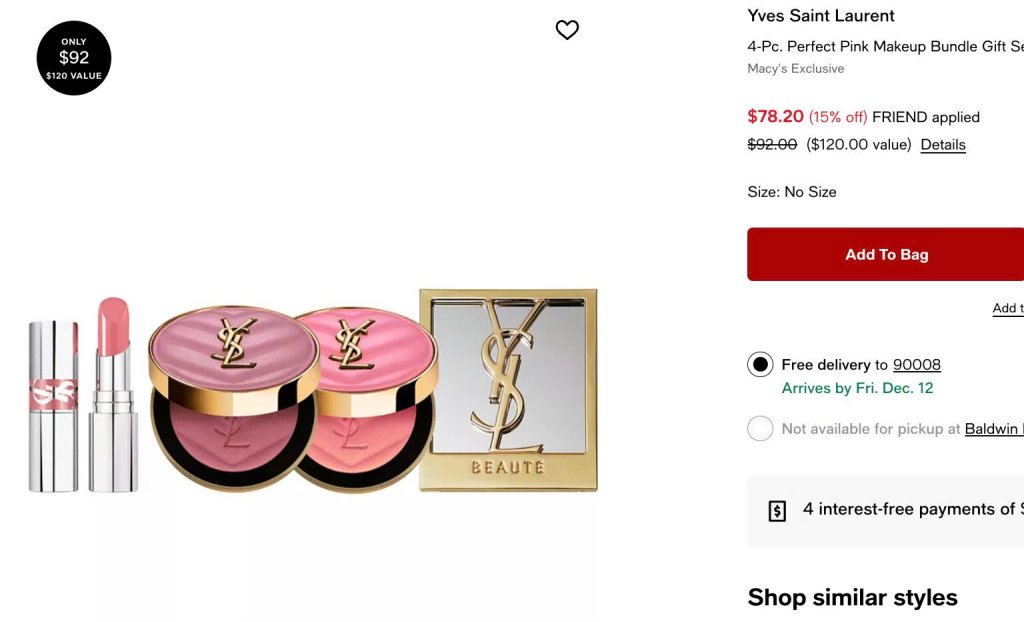Click the FRIEND applied promo text

(925, 117)
